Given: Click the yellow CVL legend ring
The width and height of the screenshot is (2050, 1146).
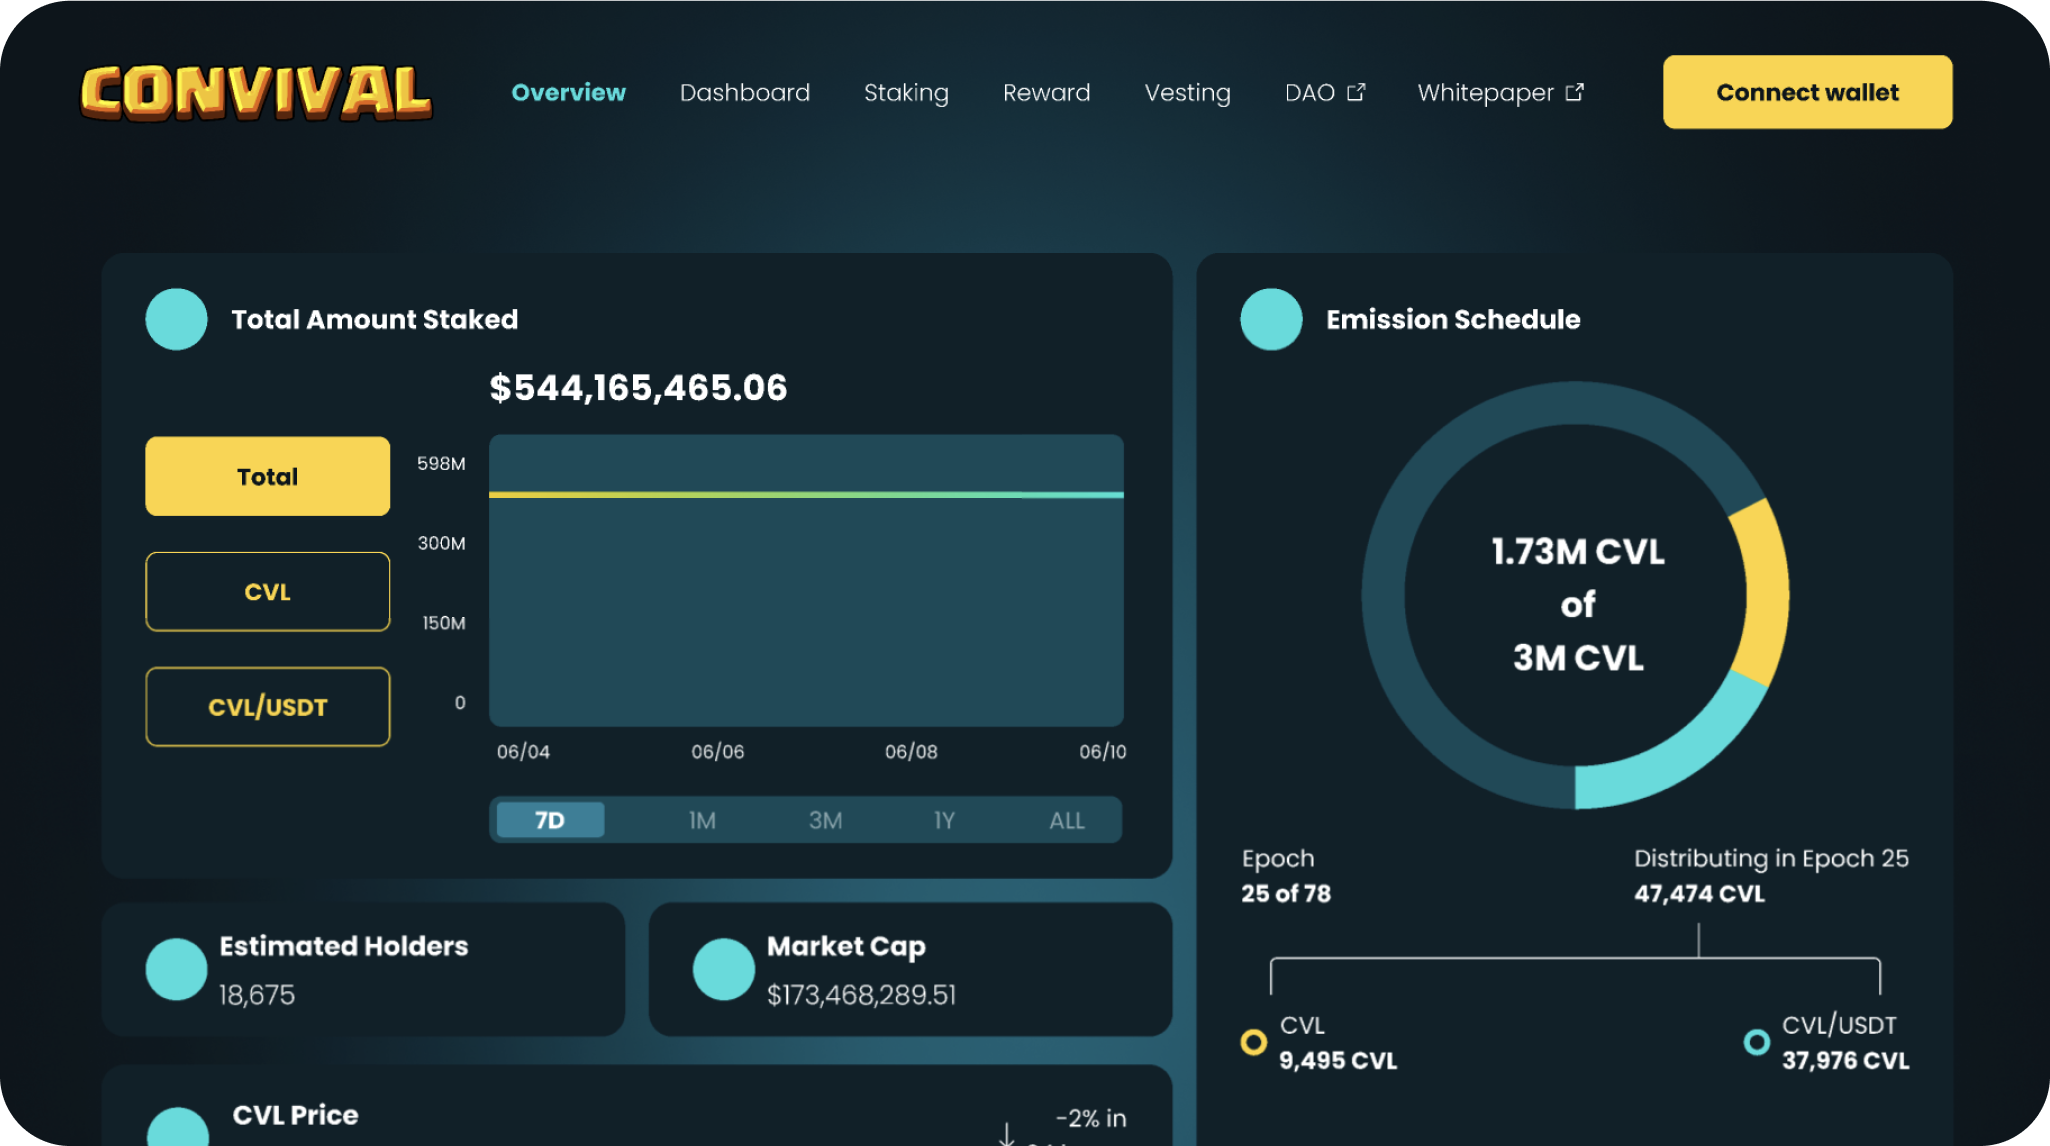Looking at the screenshot, I should [x=1253, y=1042].
